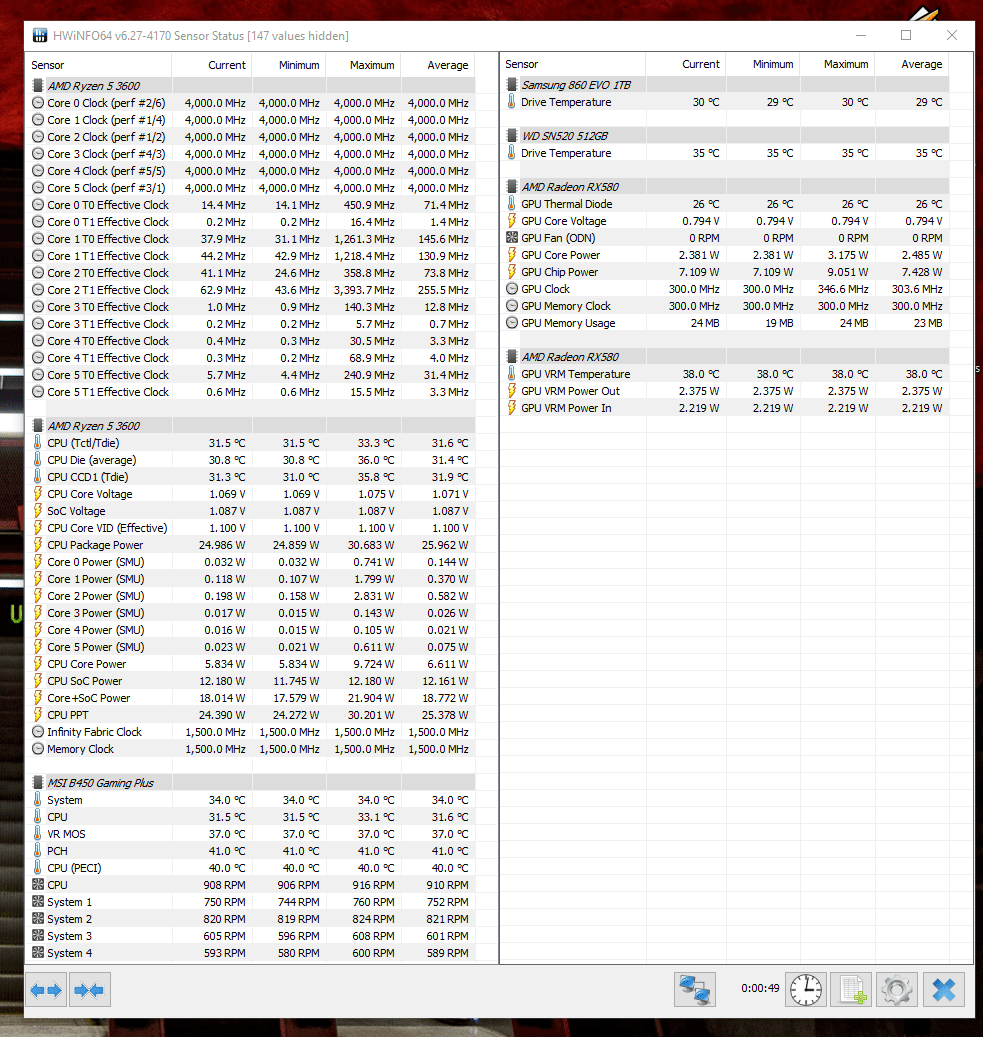Click the thermometer icon for GPU Thermal Diode
Image resolution: width=983 pixels, height=1037 pixels.
coord(511,204)
